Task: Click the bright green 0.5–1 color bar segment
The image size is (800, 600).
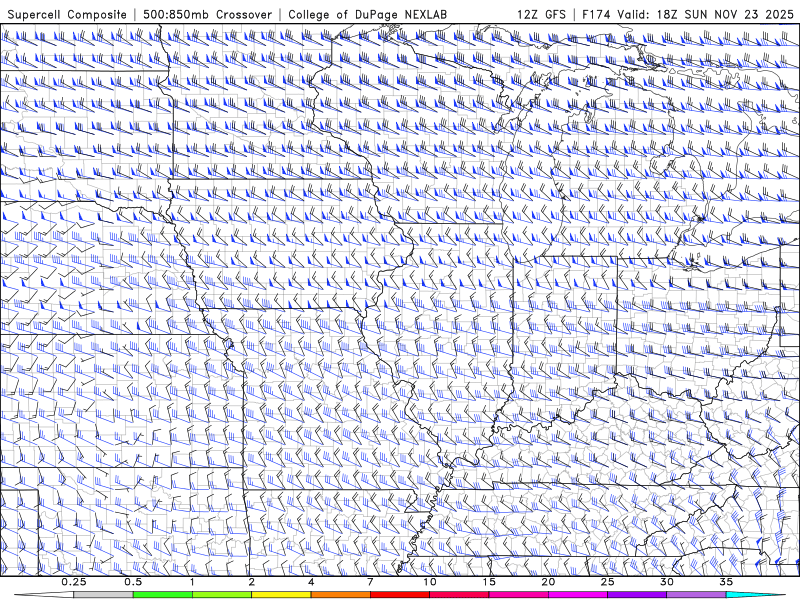Action: [x=163, y=595]
